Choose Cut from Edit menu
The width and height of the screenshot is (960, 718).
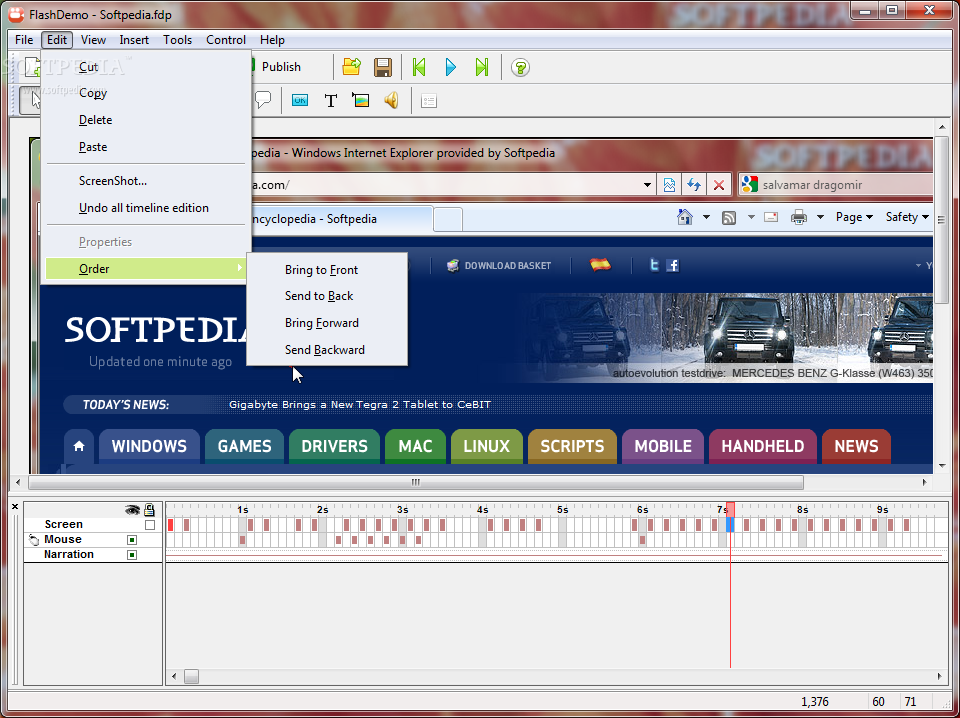(146, 67)
